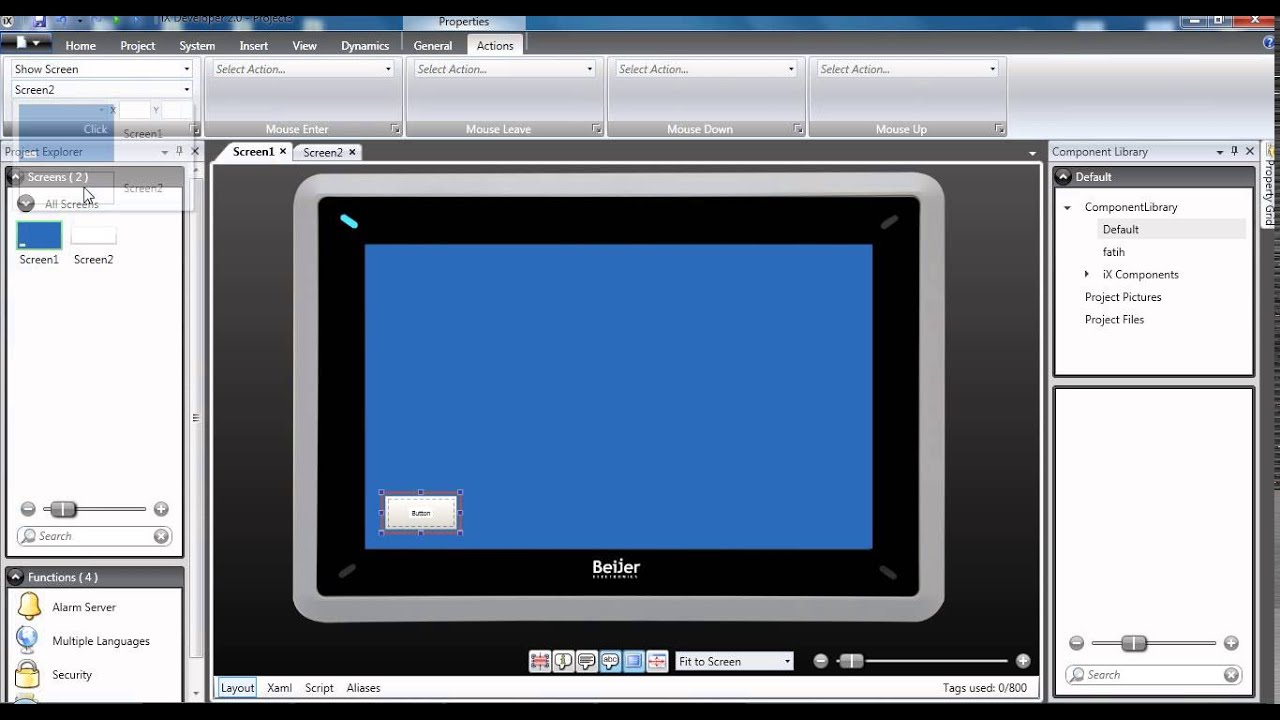Switch to the Aliases view tab
The height and width of the screenshot is (720, 1280).
tap(363, 688)
